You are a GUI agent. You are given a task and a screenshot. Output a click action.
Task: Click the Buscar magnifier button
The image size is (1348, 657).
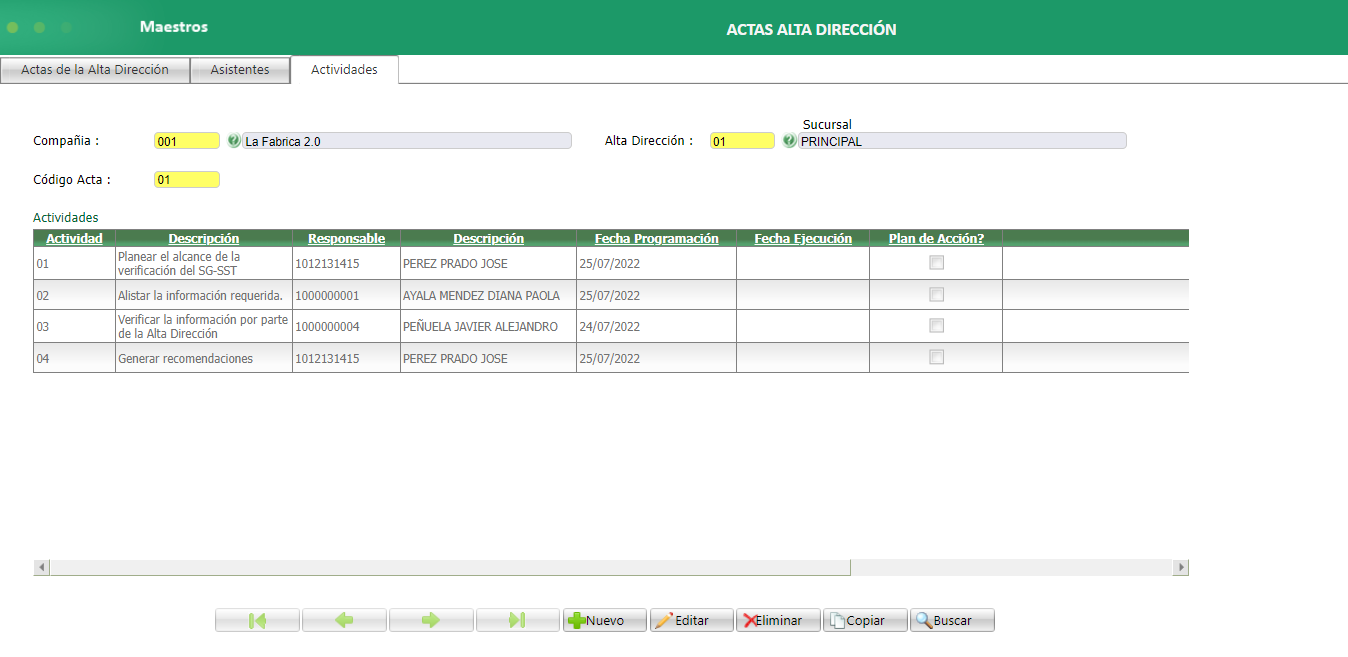952,620
